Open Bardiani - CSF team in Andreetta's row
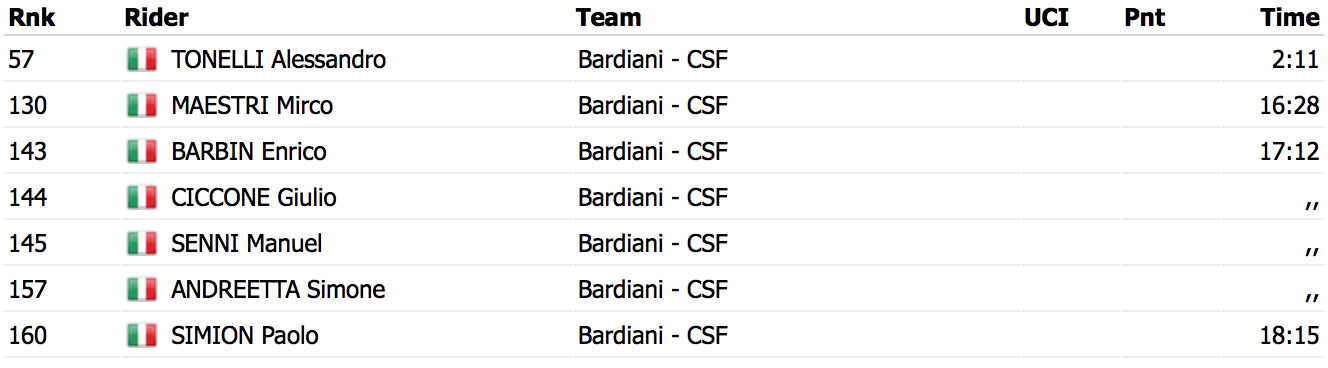This screenshot has height=368, width=1328. coord(653,290)
